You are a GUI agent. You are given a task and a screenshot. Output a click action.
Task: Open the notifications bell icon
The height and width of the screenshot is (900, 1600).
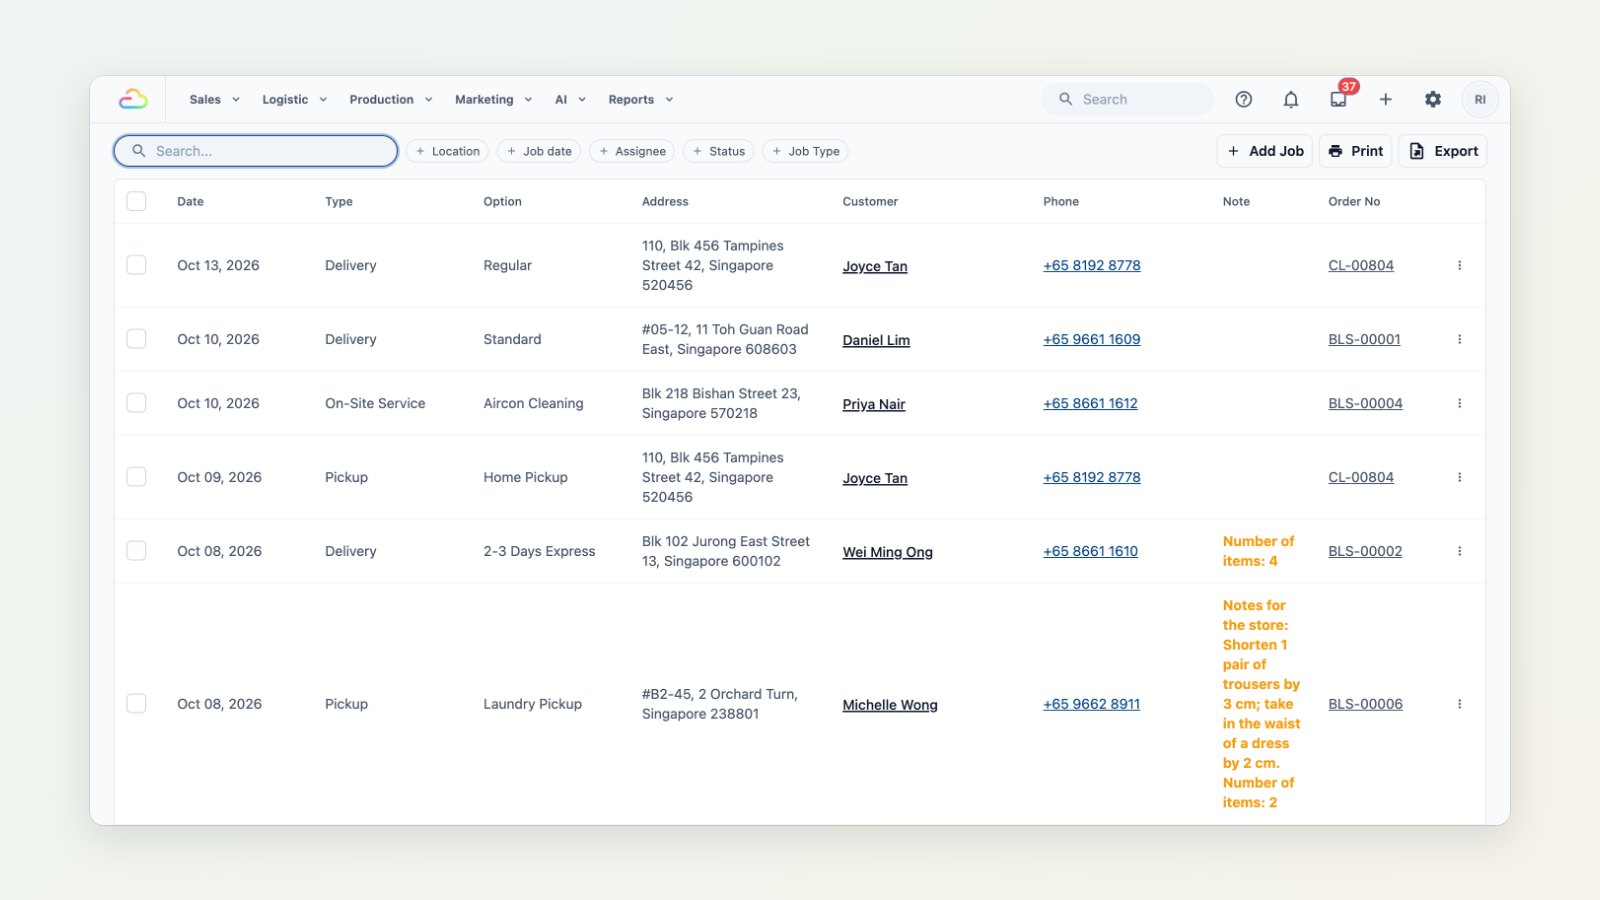pos(1291,99)
